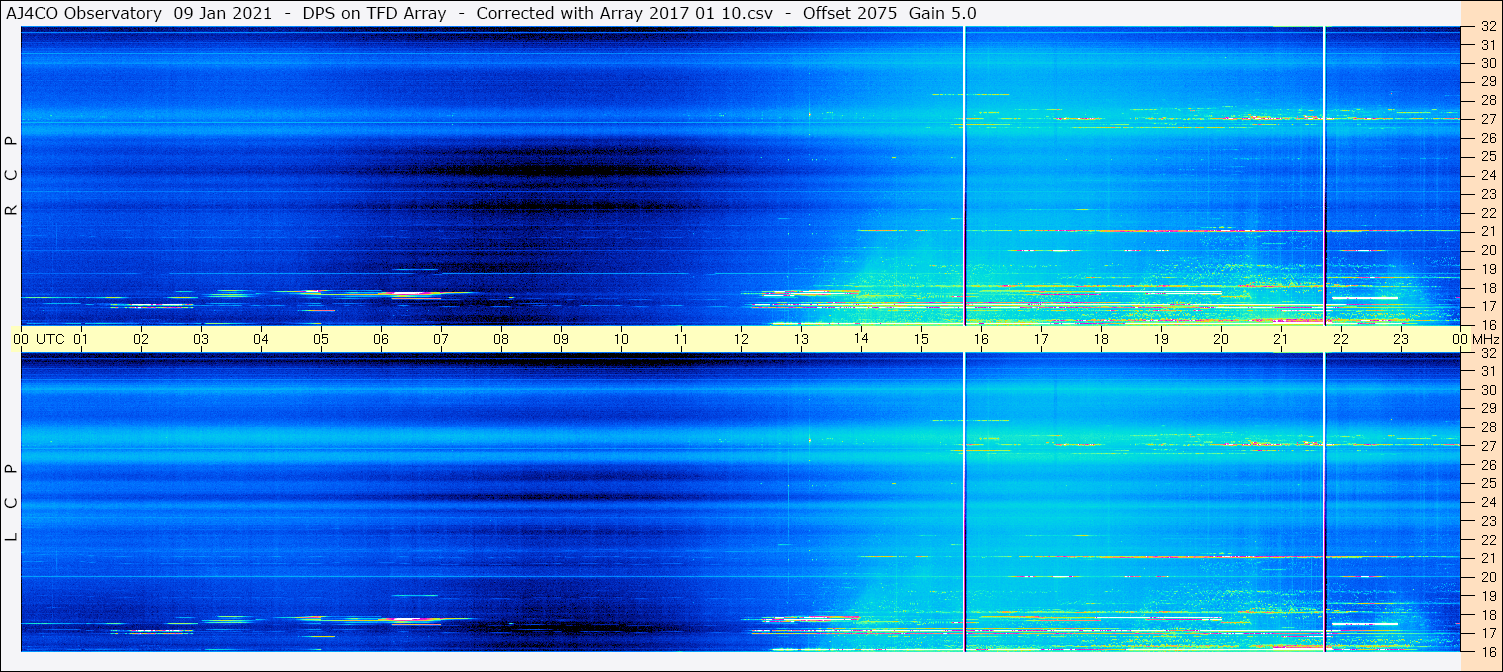Viewport: 1503px width, 672px height.
Task: Click the 20 MHz label in LCP panel
Action: pyautogui.click(x=1488, y=577)
